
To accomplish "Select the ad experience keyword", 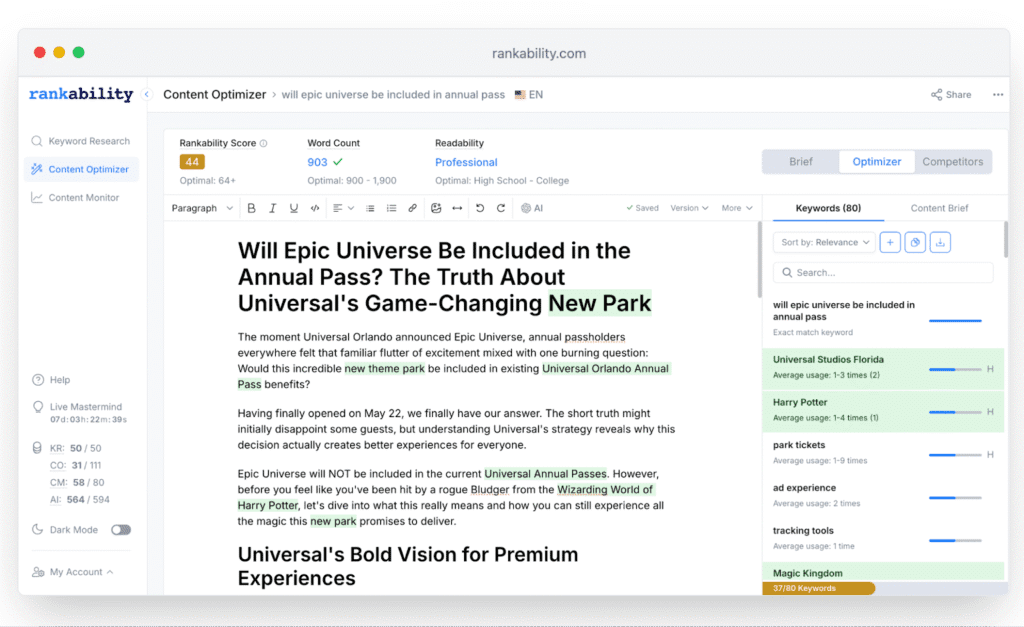I will tap(883, 497).
